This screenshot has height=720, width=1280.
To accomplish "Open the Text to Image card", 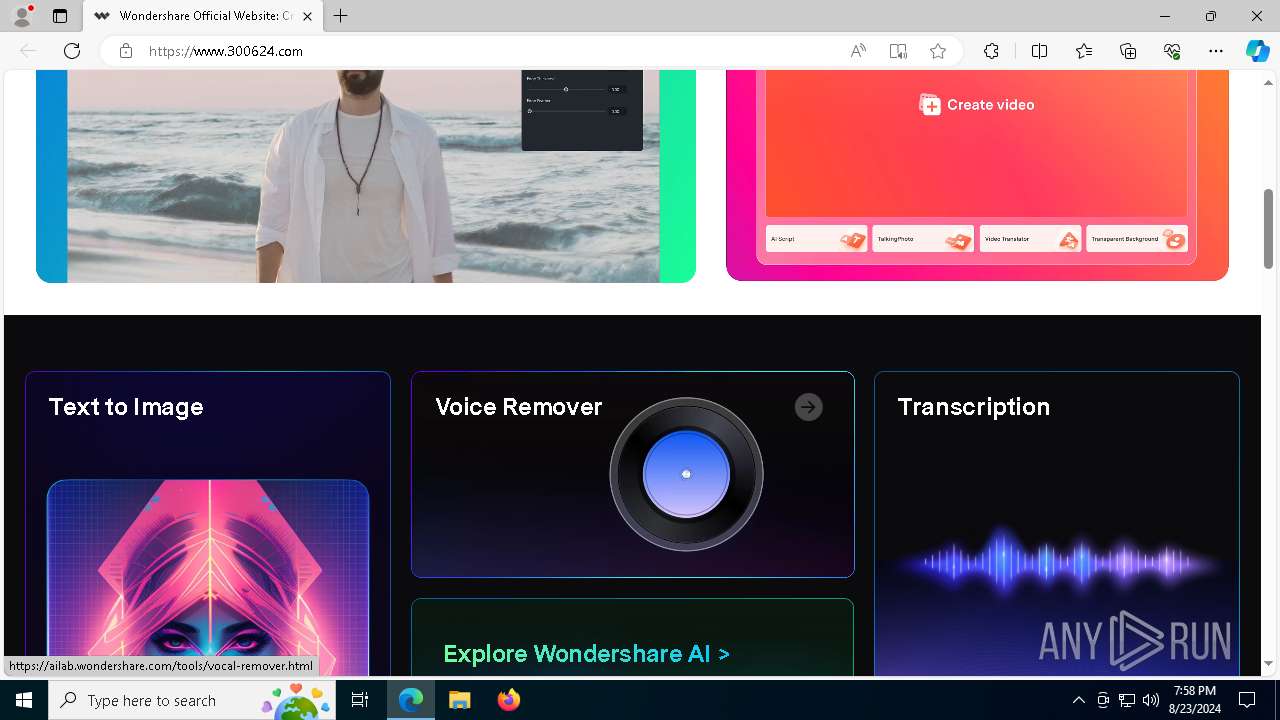I will (208, 524).
